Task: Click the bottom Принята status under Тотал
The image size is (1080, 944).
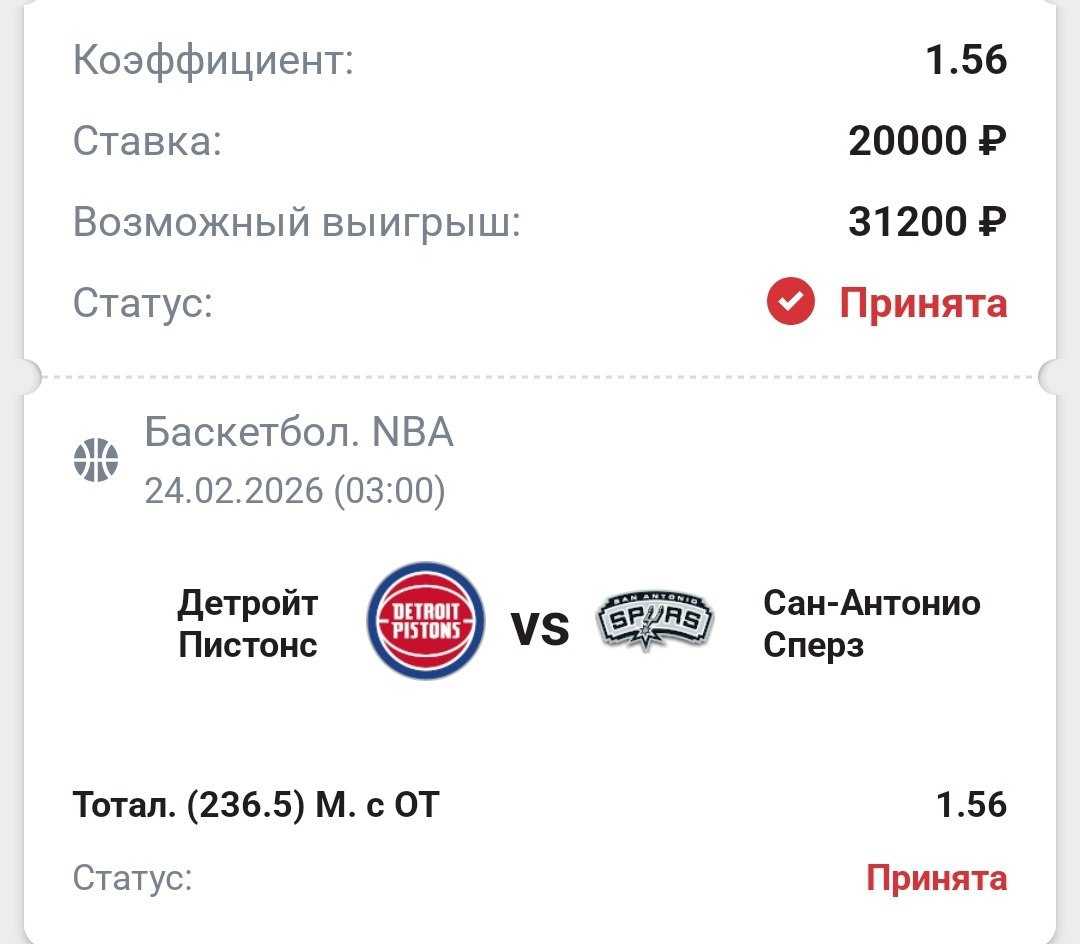Action: (936, 878)
